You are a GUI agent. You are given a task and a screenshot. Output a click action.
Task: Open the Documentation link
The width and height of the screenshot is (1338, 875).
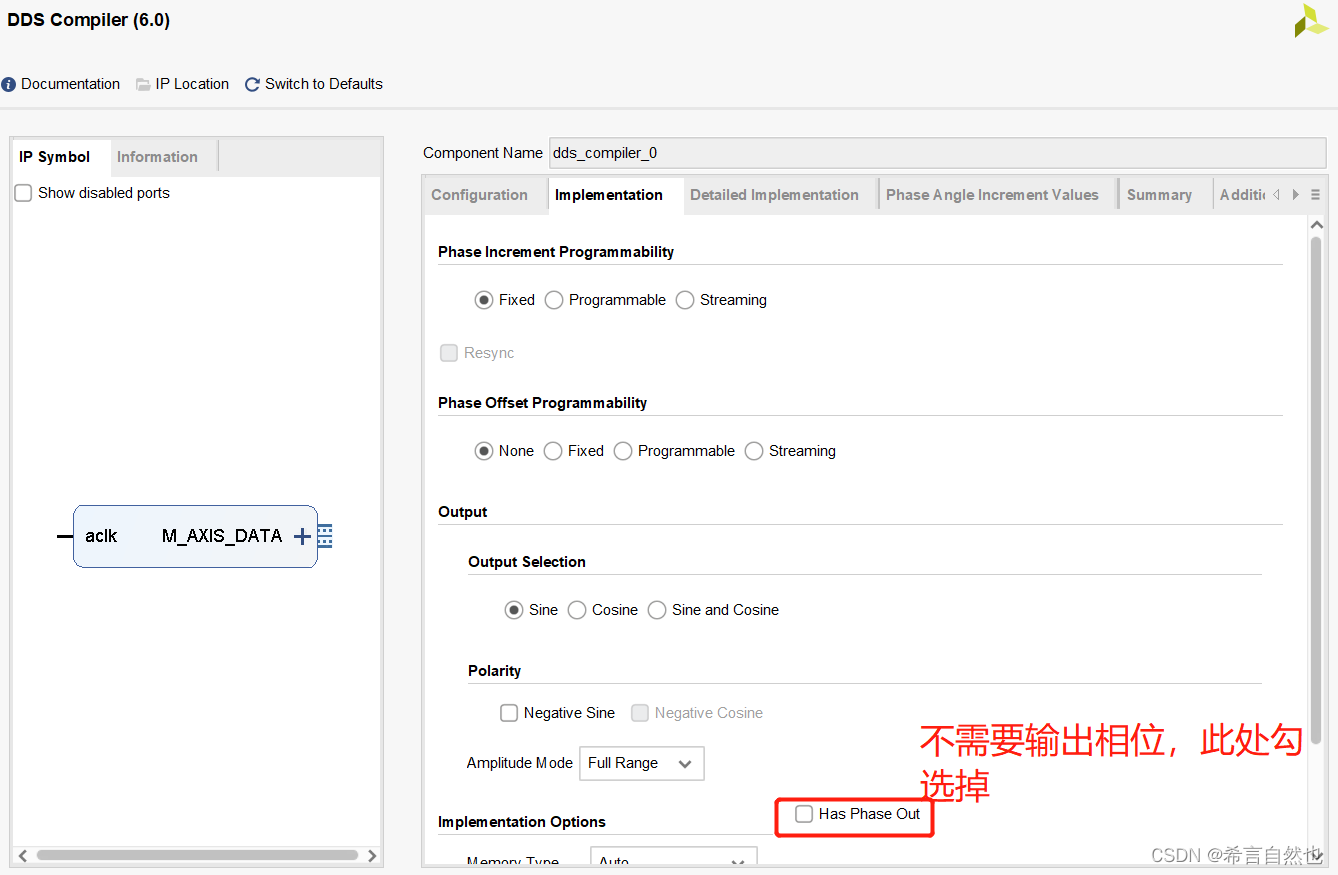click(x=70, y=84)
